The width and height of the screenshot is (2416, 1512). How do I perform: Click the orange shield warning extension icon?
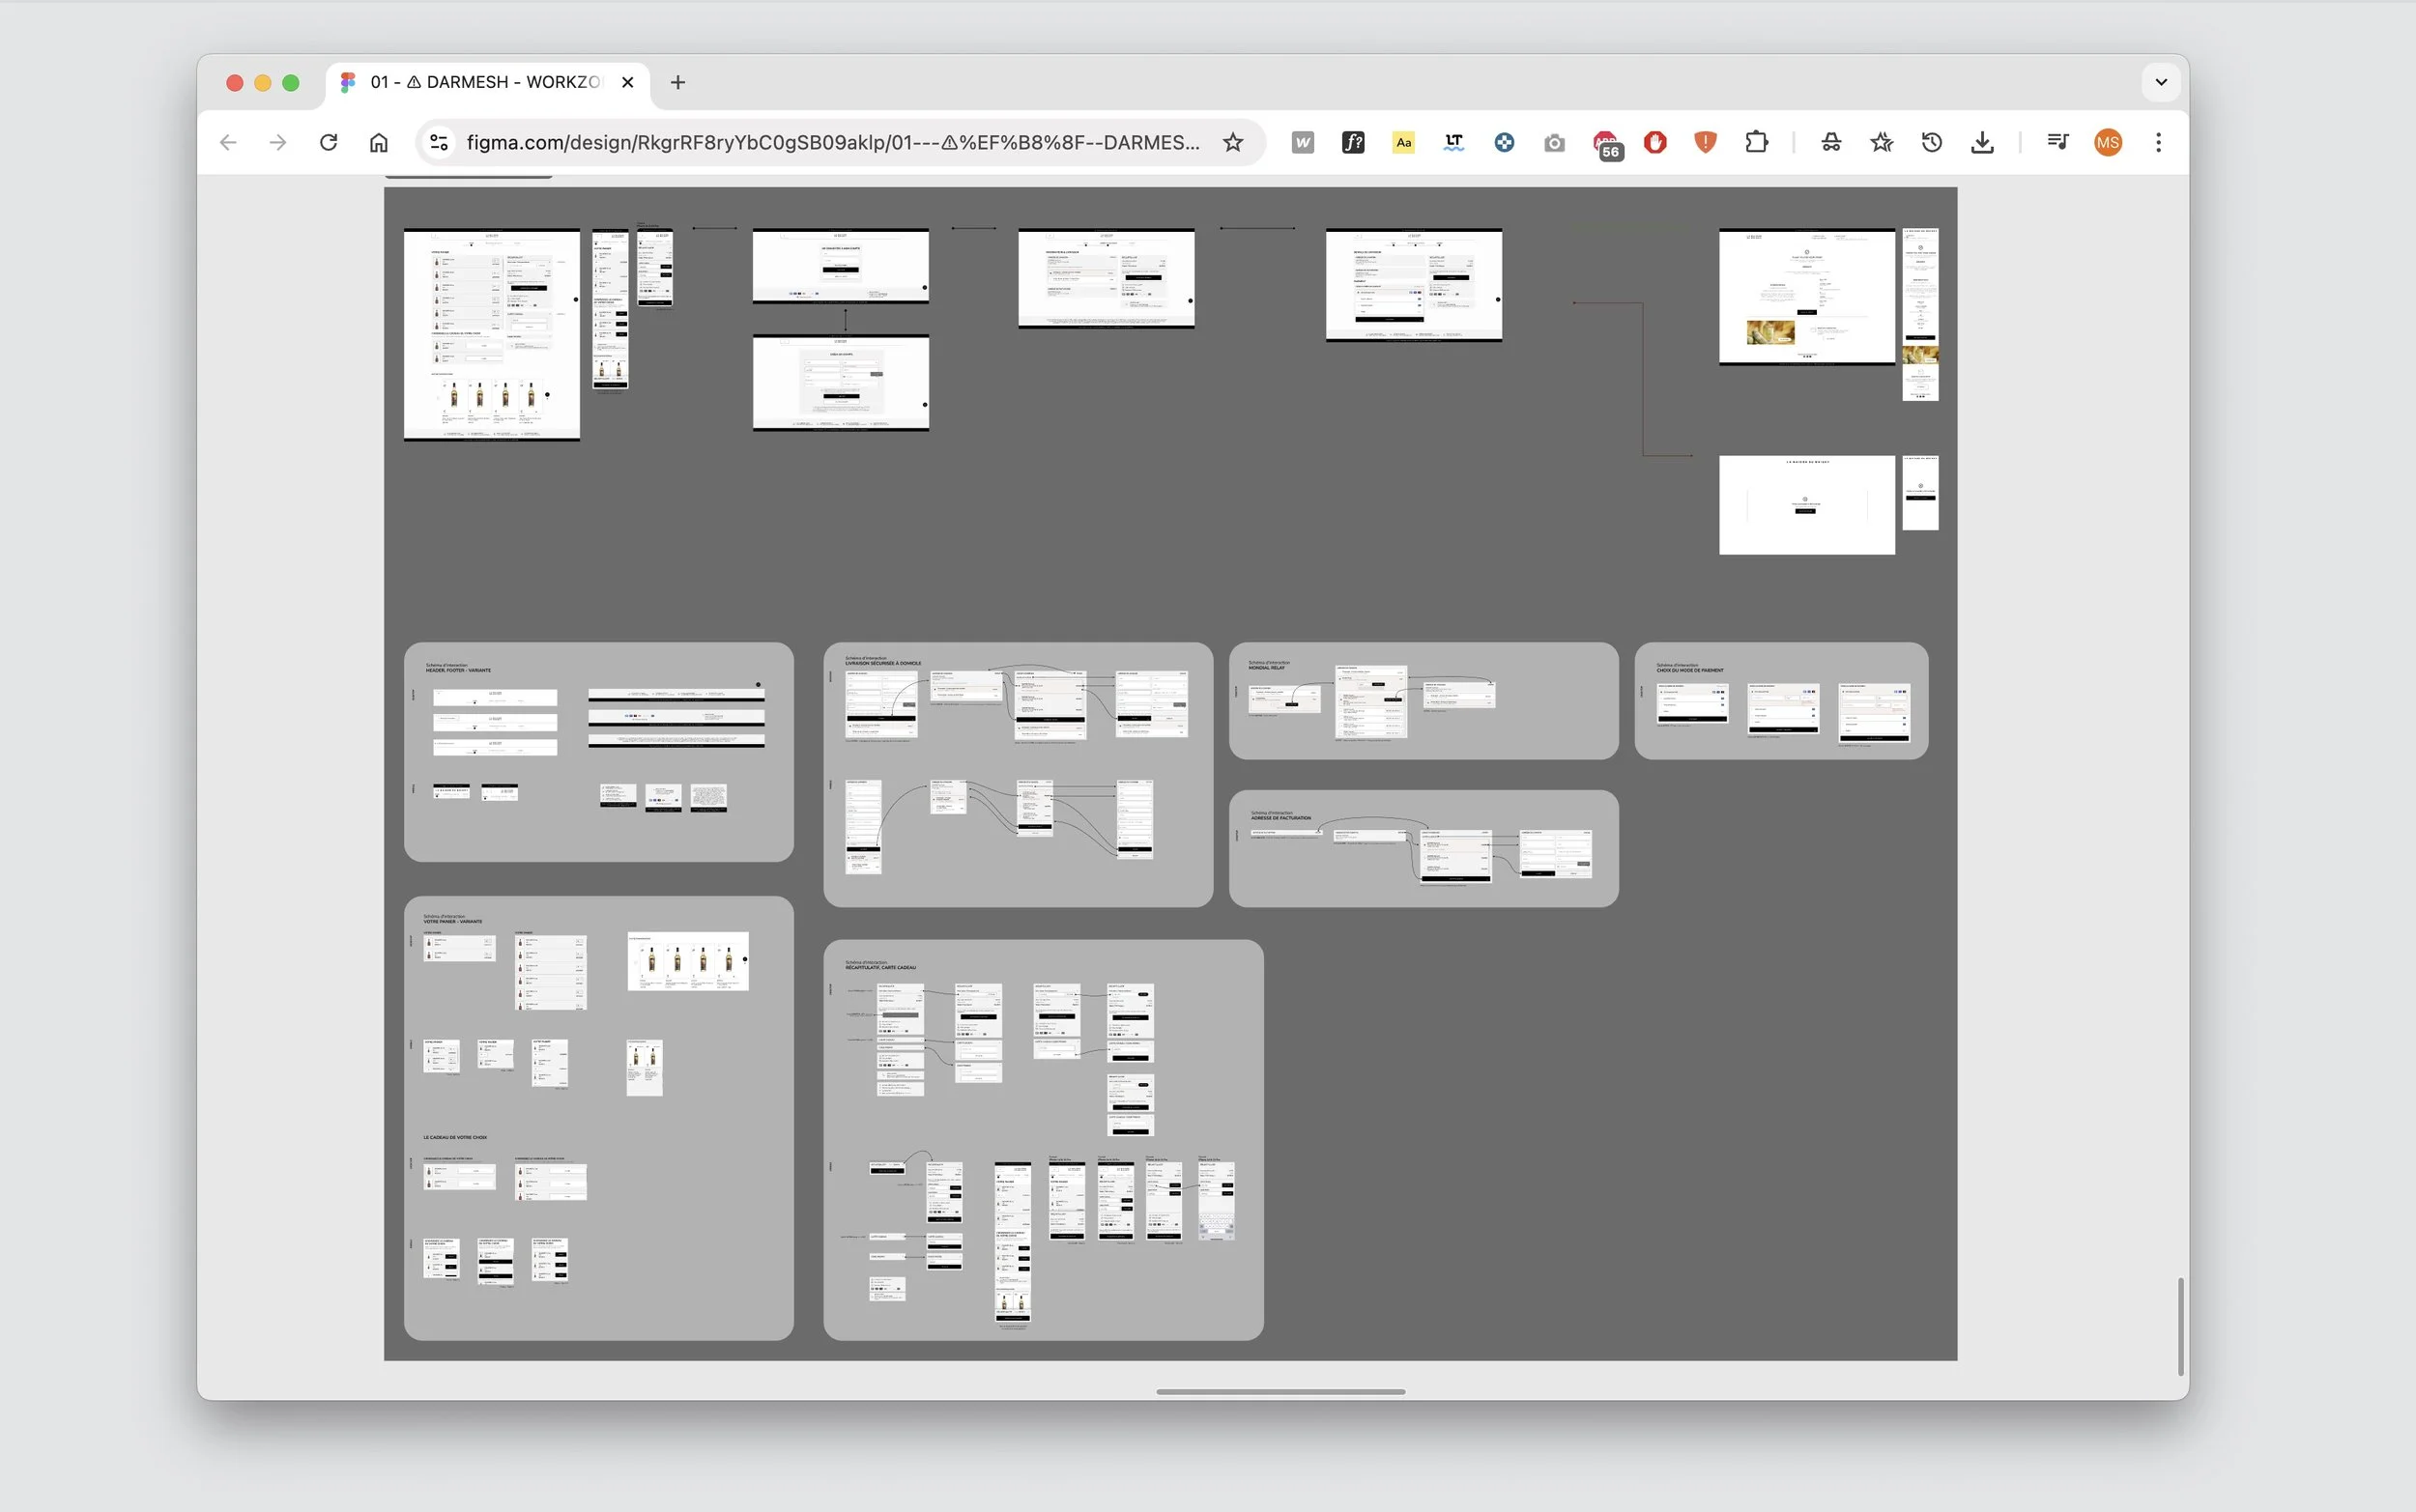click(1705, 143)
